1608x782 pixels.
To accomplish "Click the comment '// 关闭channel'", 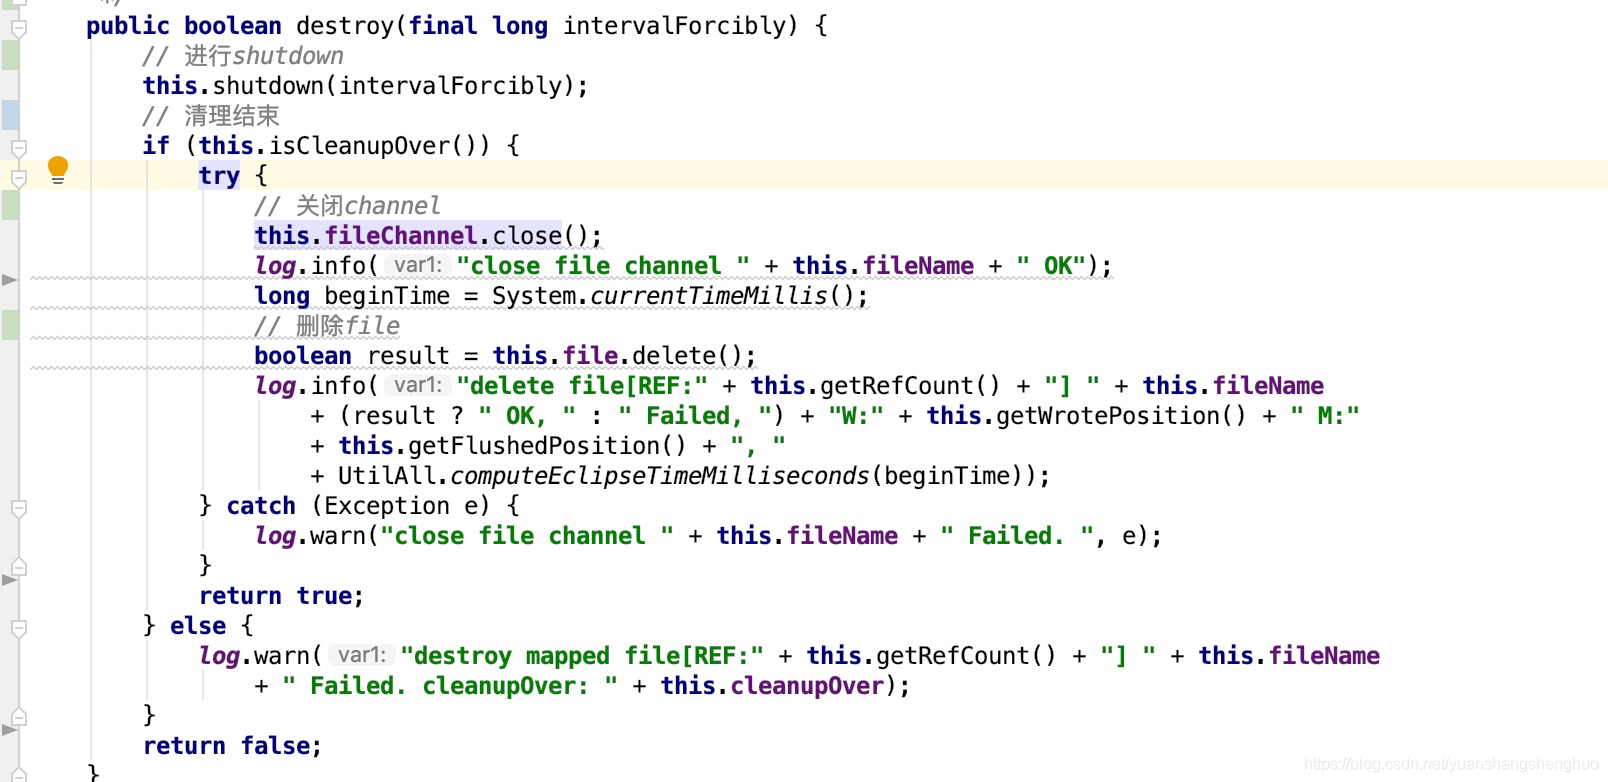I will pos(347,206).
